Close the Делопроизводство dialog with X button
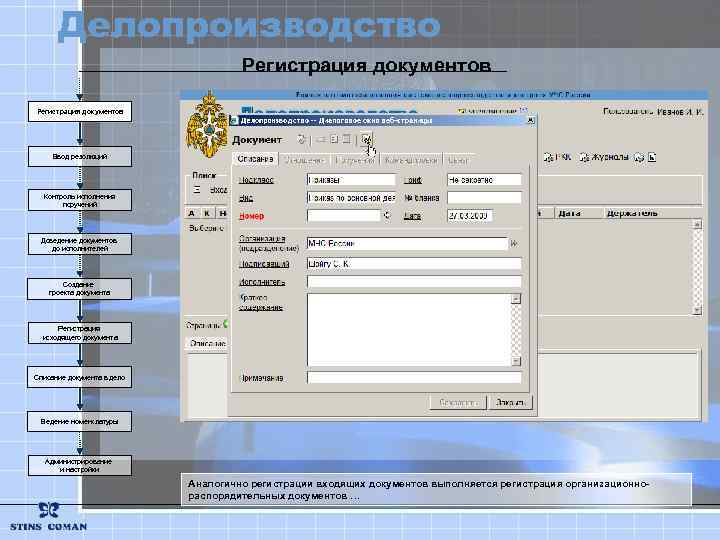The height and width of the screenshot is (540, 720). pyautogui.click(x=530, y=120)
